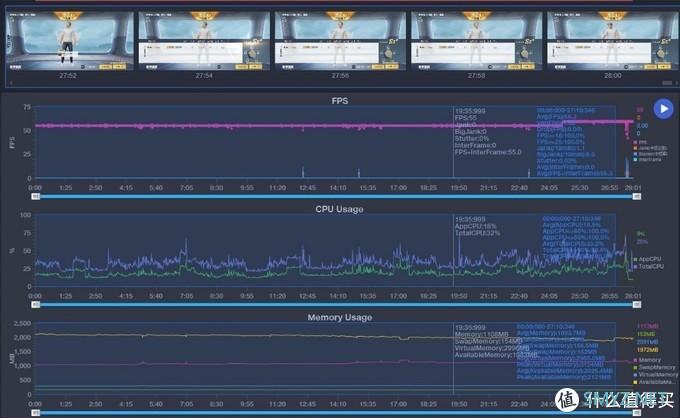The image size is (680, 418).
Task: Click the 24:05 label on CPU Usage time axis
Action: [549, 296]
